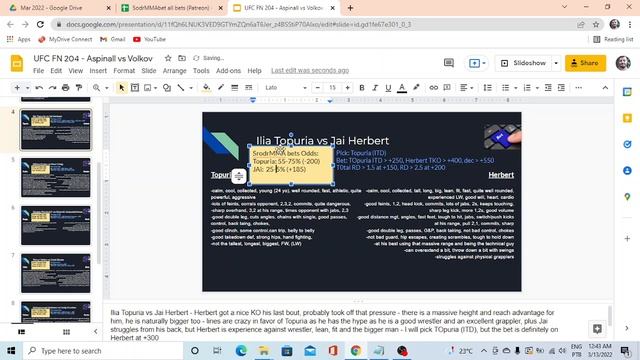The height and width of the screenshot is (360, 640).
Task: Click the Undo arrow in toolbar
Action: point(39,88)
